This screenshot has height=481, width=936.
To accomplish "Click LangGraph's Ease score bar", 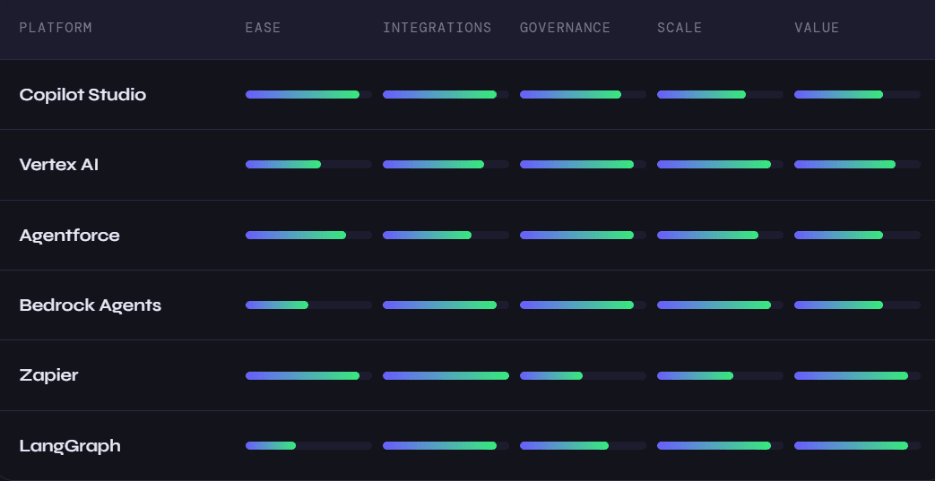I will (309, 446).
